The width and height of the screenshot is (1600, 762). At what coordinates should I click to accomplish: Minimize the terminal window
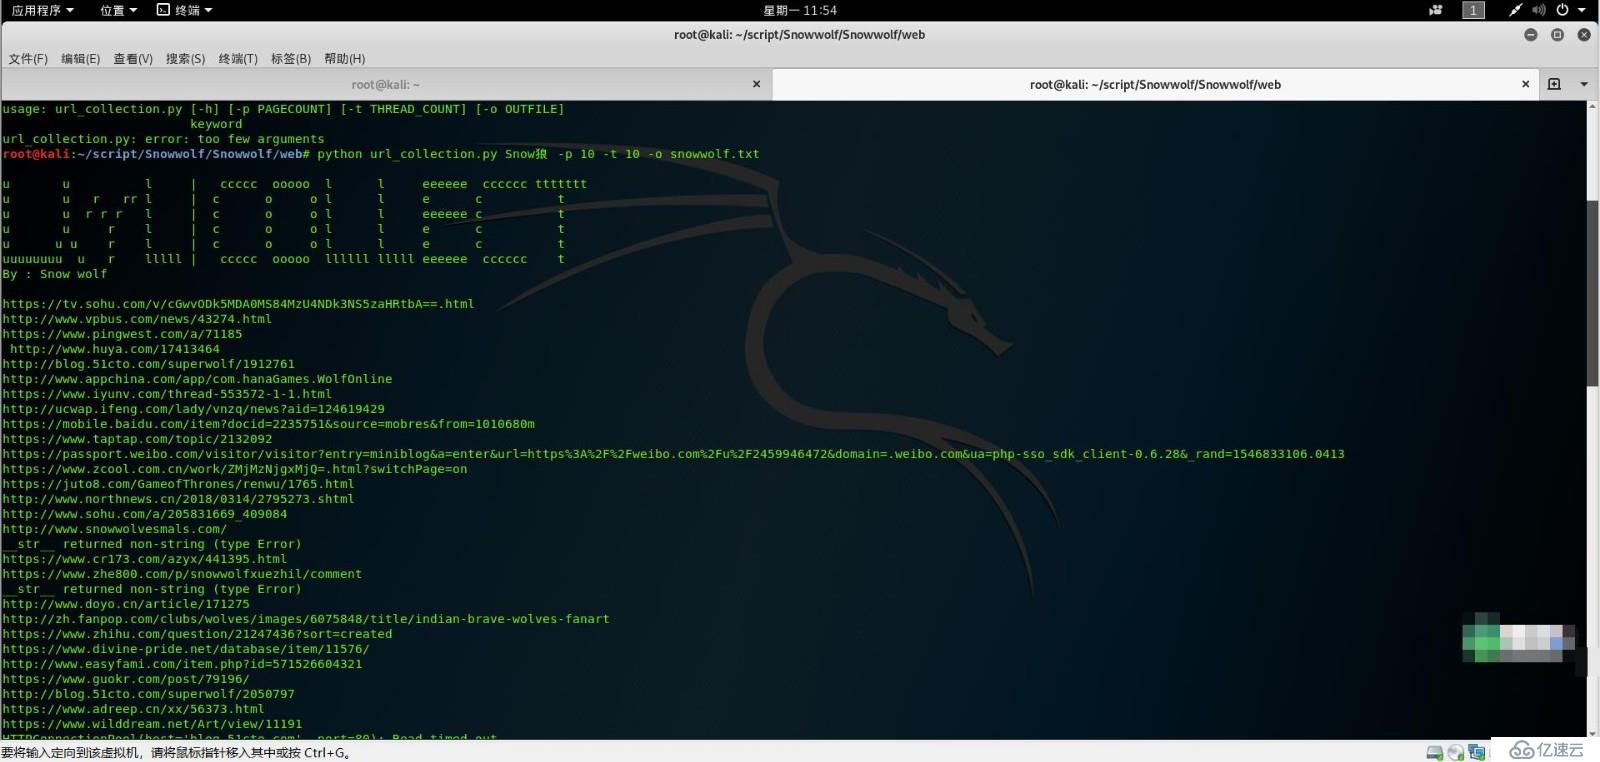coord(1531,34)
